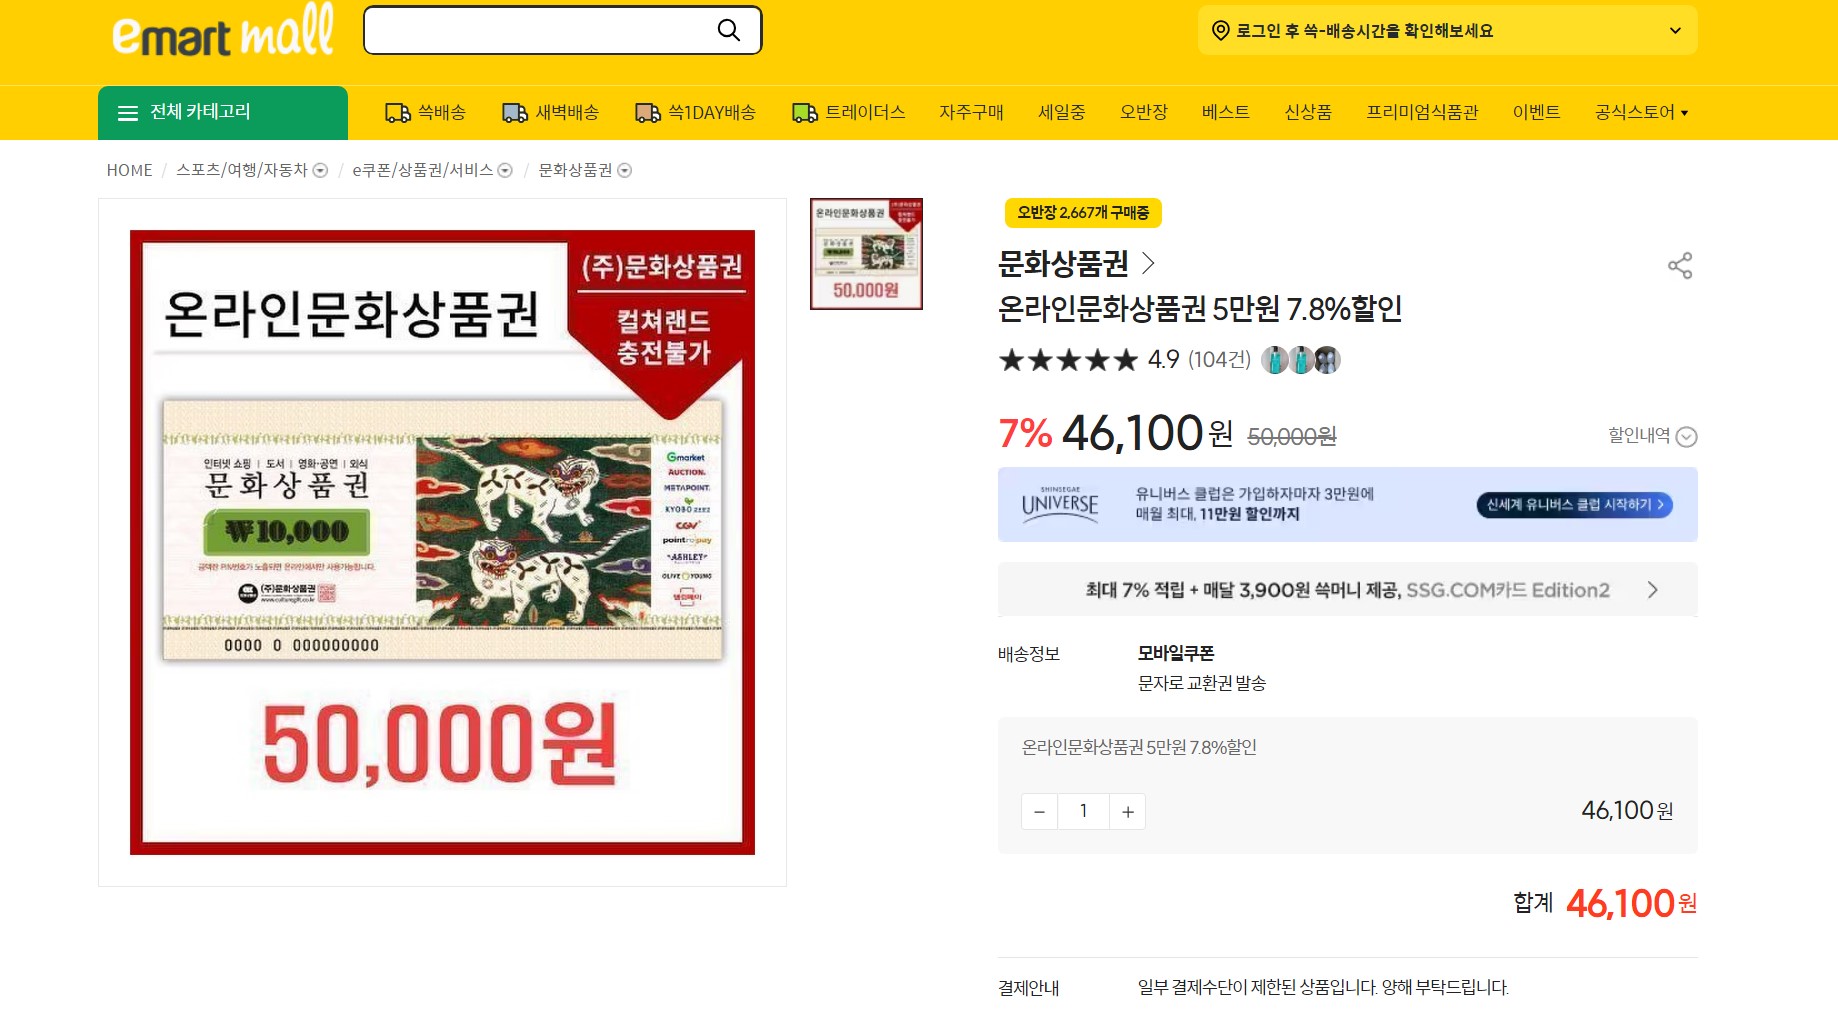Open the 베스트 menu

tap(1226, 113)
